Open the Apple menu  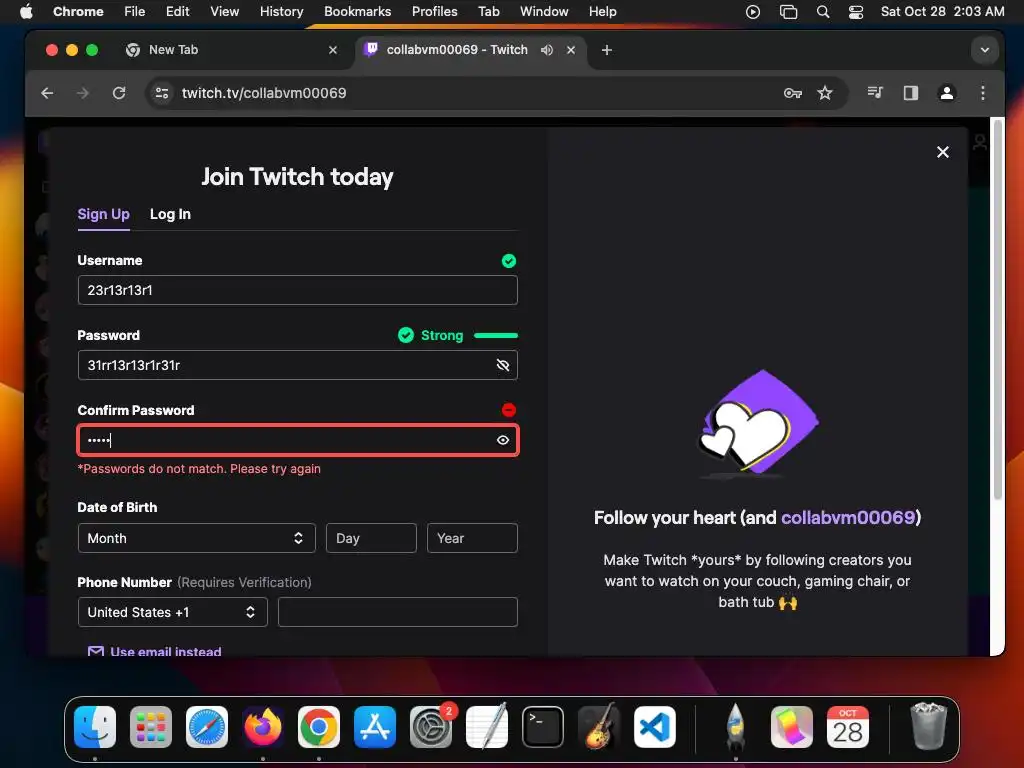[x=26, y=12]
